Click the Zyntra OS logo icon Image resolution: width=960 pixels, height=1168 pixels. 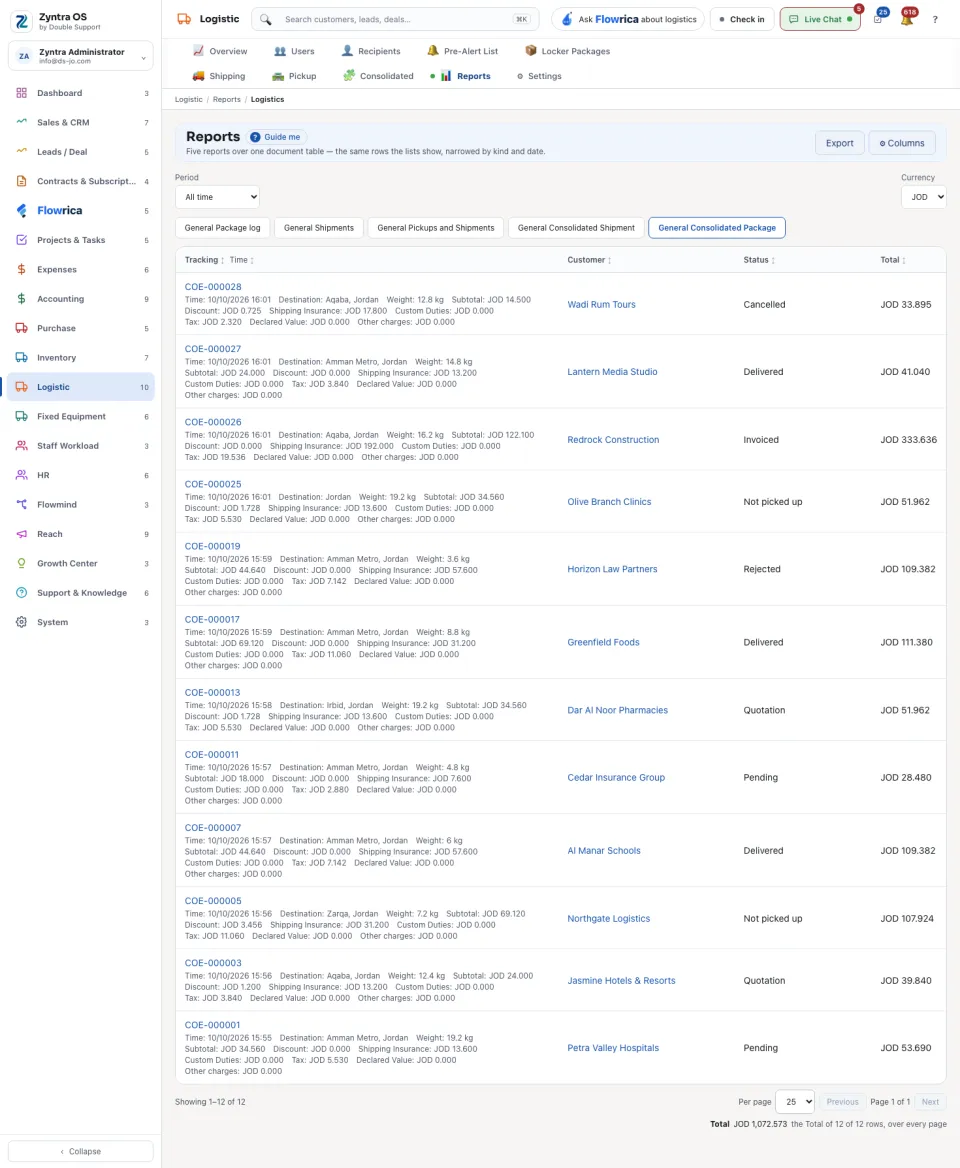point(22,22)
